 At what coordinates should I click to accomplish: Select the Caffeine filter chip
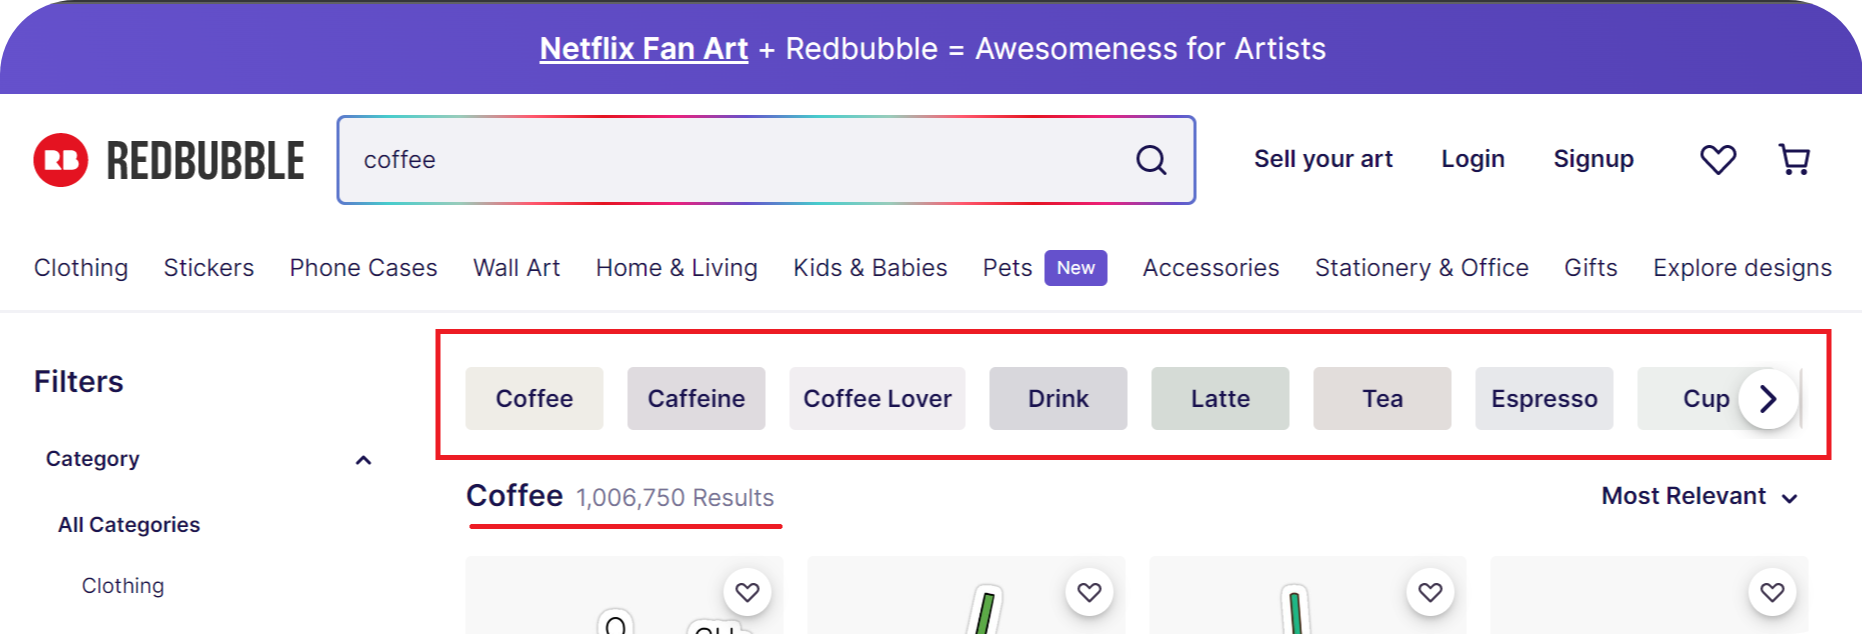[696, 398]
